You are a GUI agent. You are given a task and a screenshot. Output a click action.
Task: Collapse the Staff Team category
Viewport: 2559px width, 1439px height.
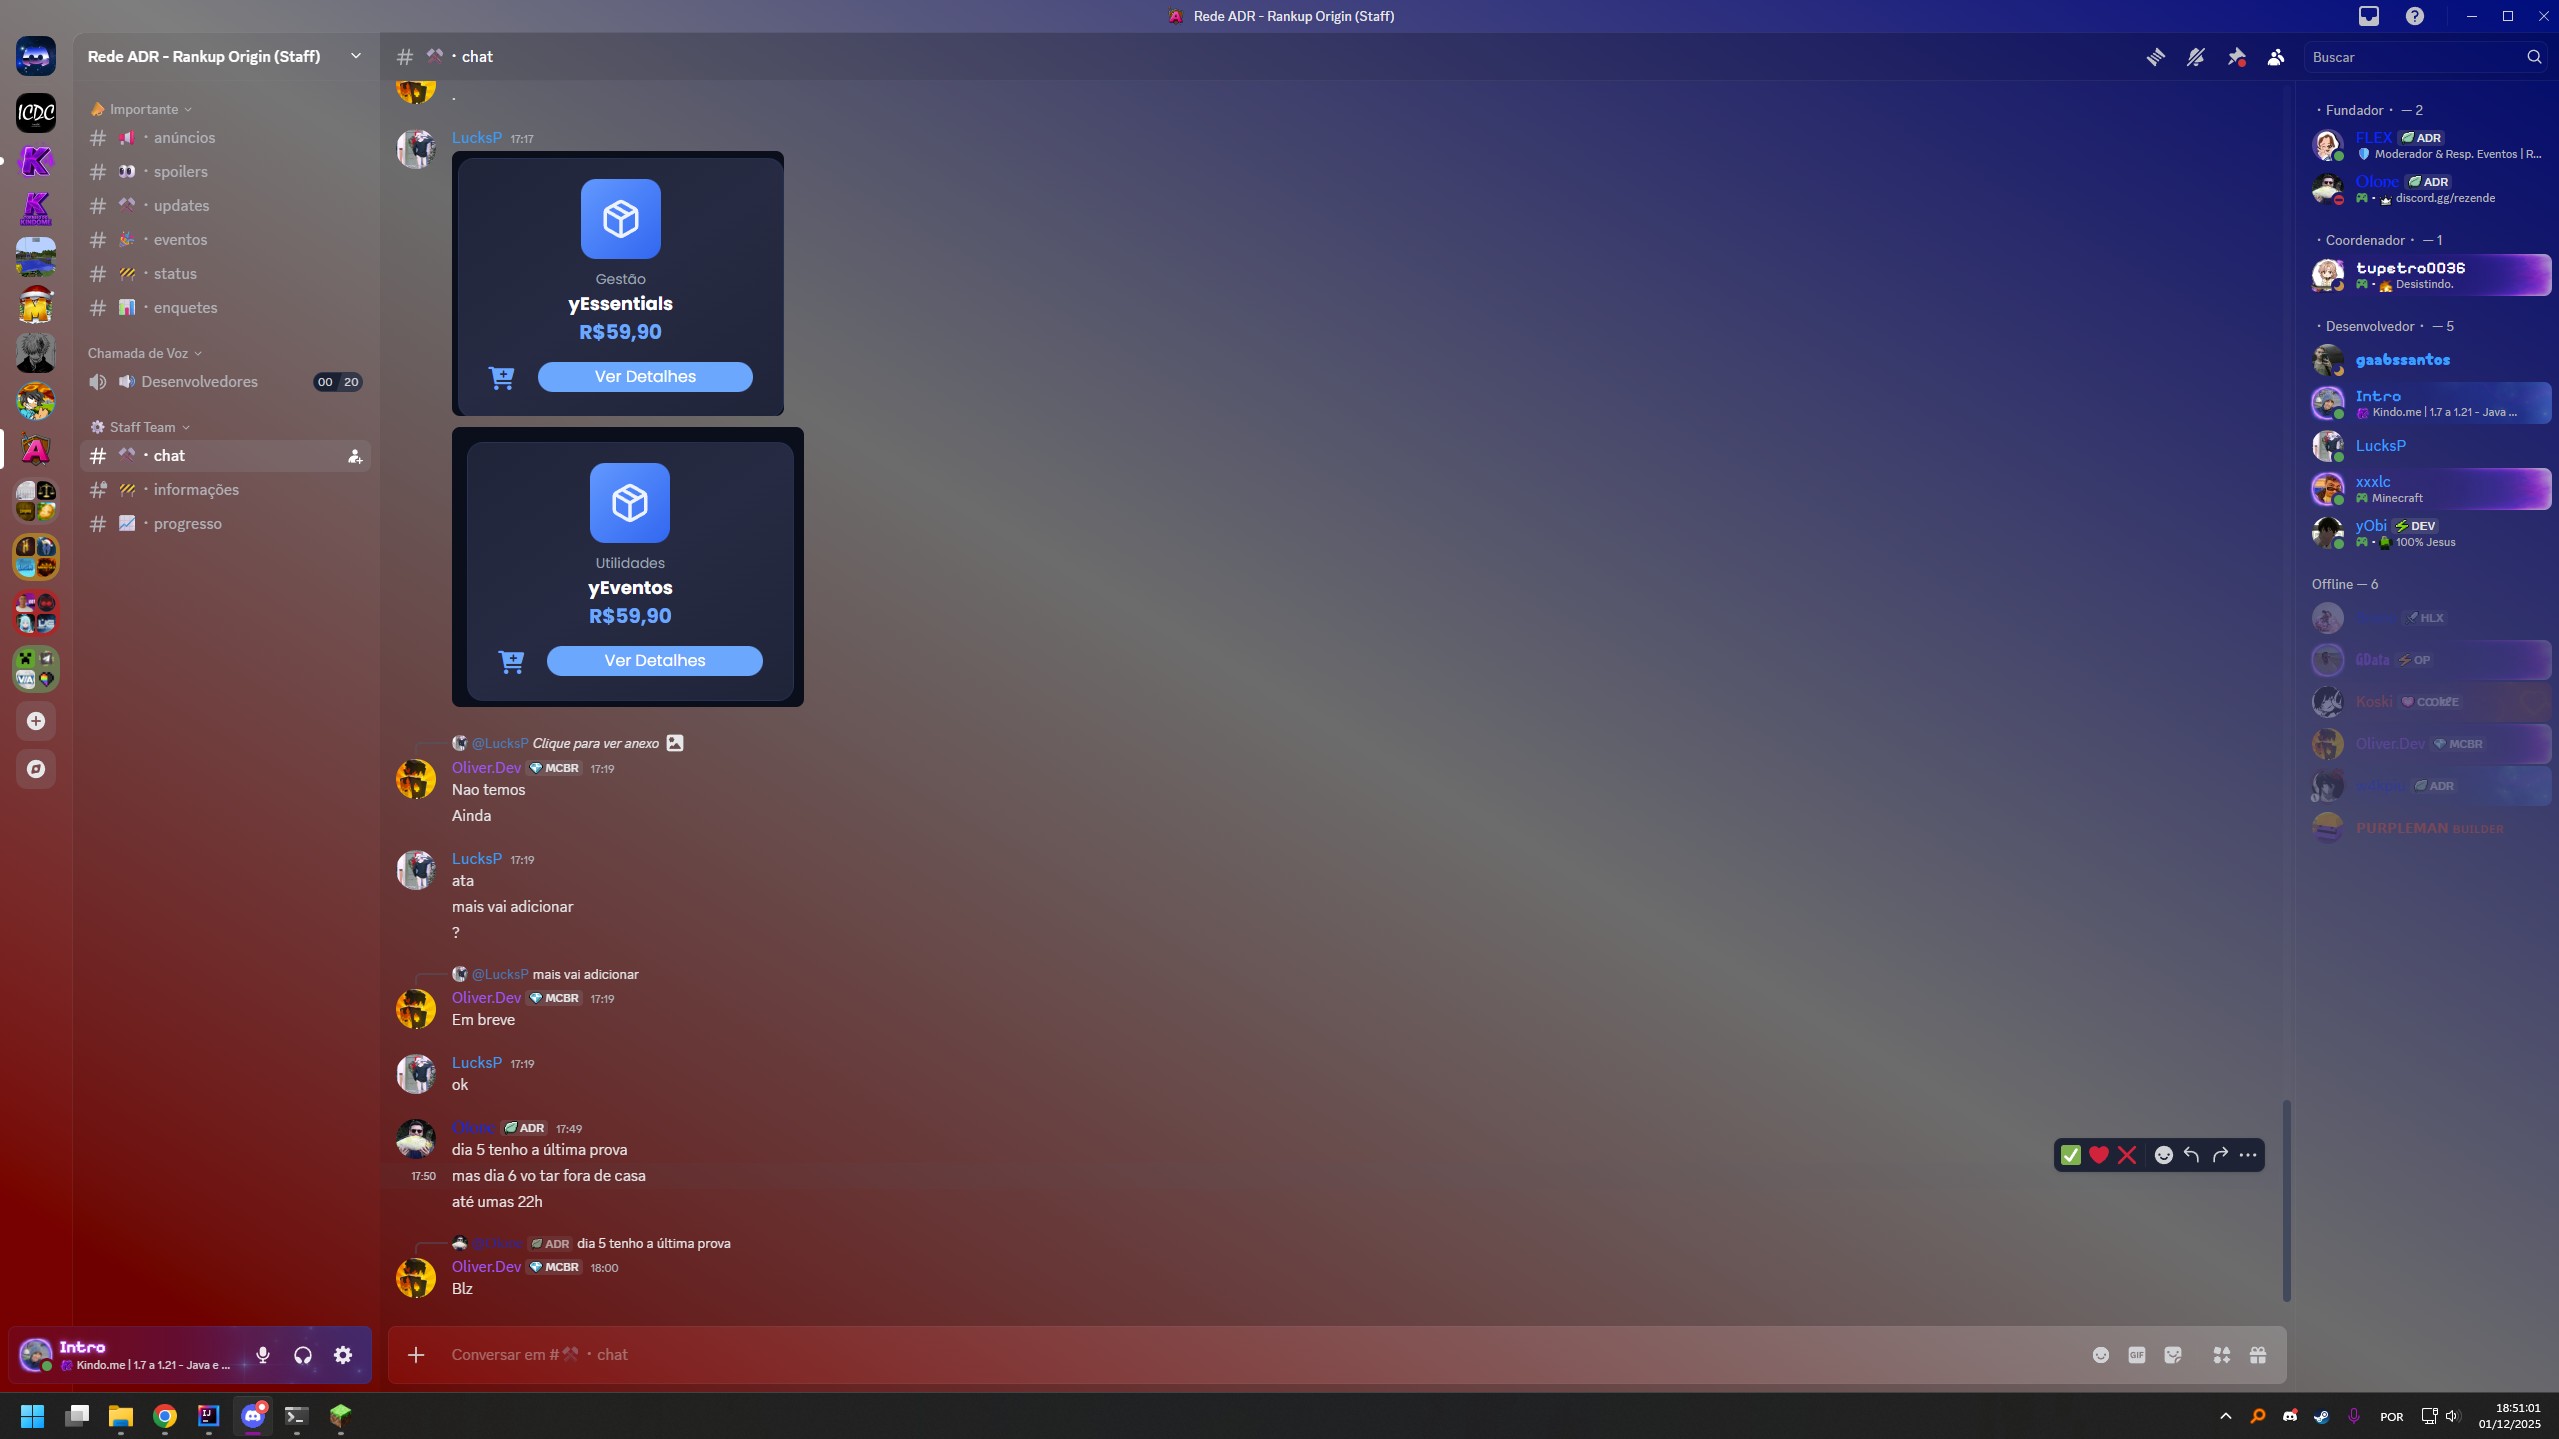click(x=142, y=427)
